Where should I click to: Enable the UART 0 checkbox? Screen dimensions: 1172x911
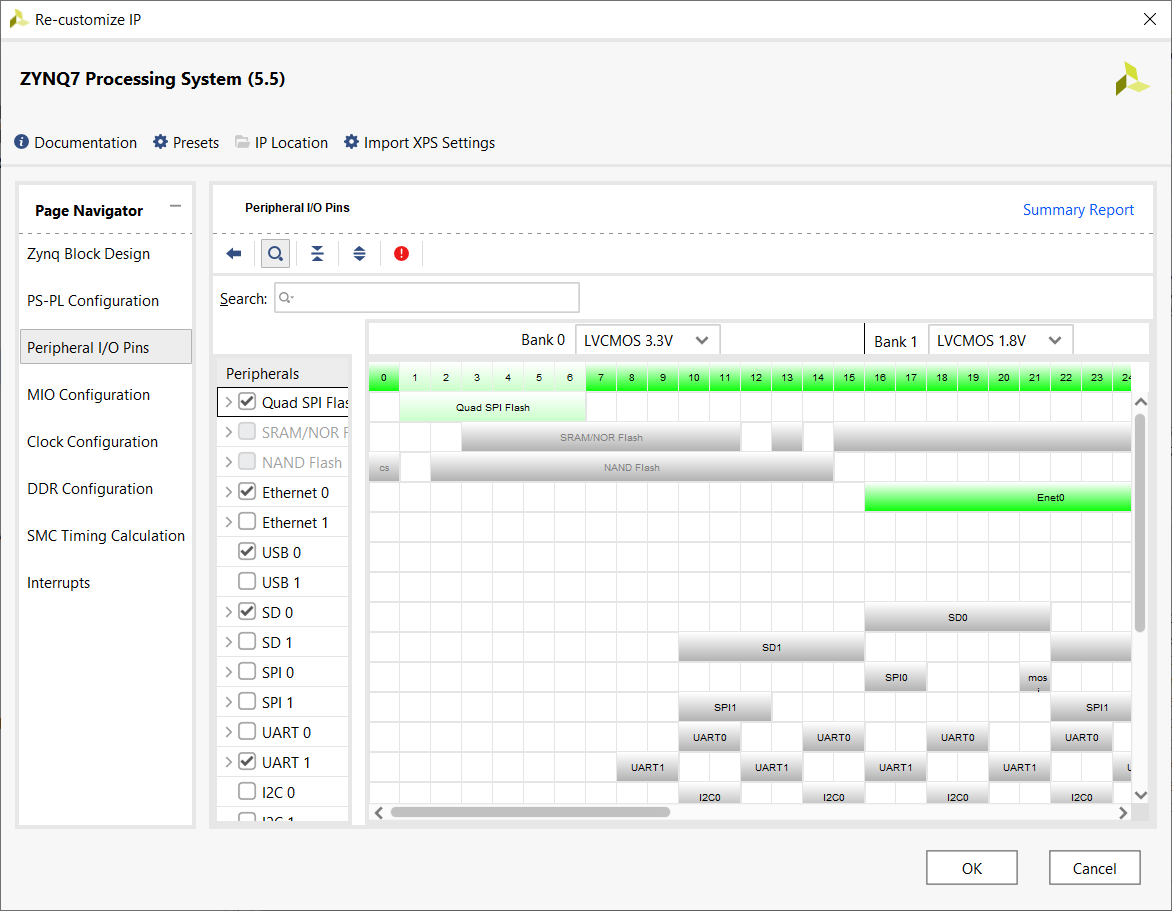[x=247, y=732]
